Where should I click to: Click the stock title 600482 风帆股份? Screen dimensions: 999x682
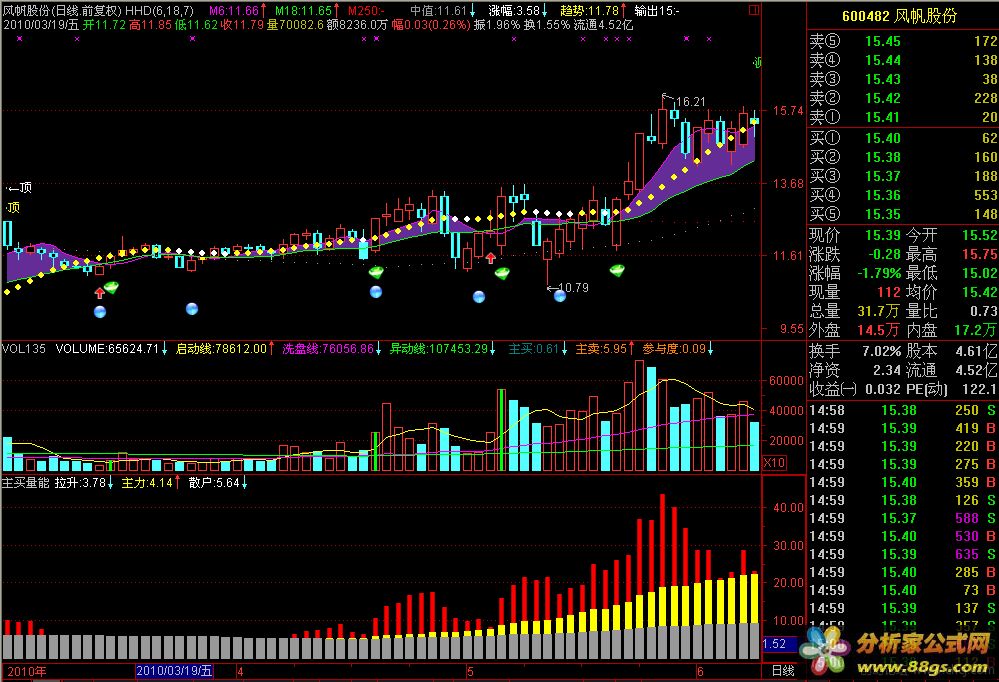(900, 16)
